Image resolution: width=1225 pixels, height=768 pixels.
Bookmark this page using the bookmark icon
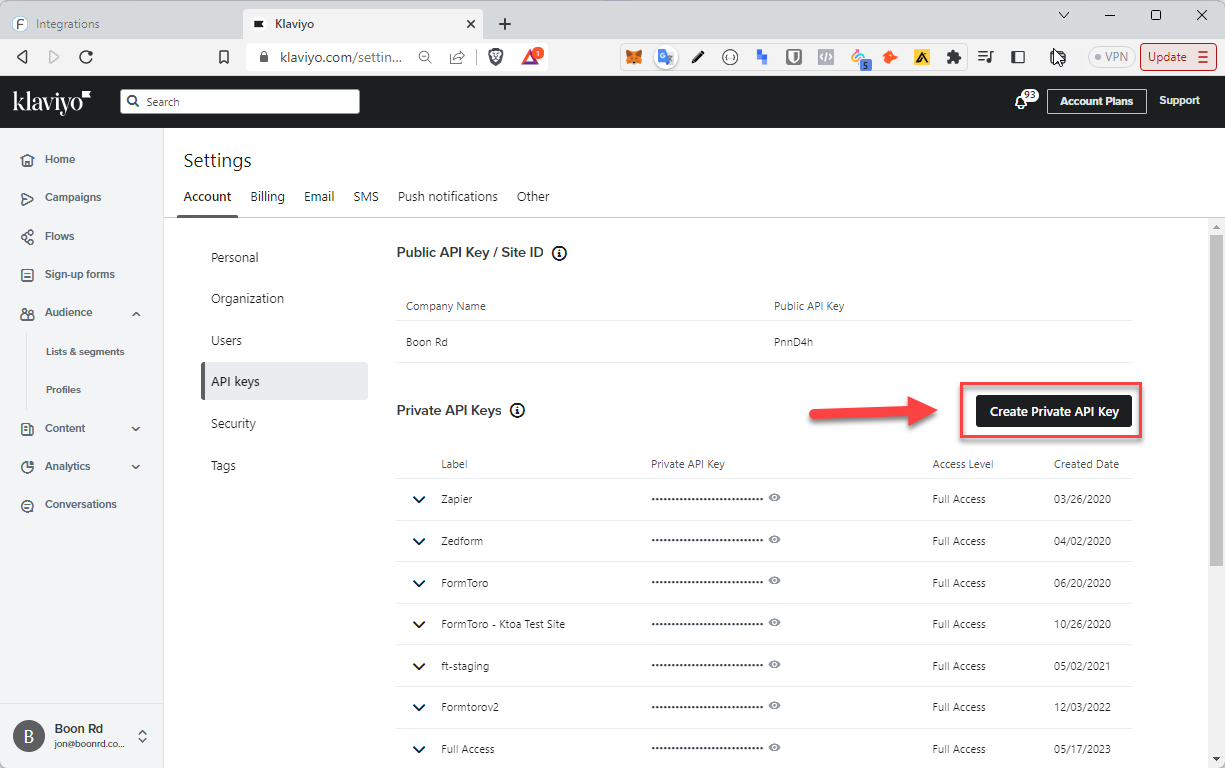[224, 57]
